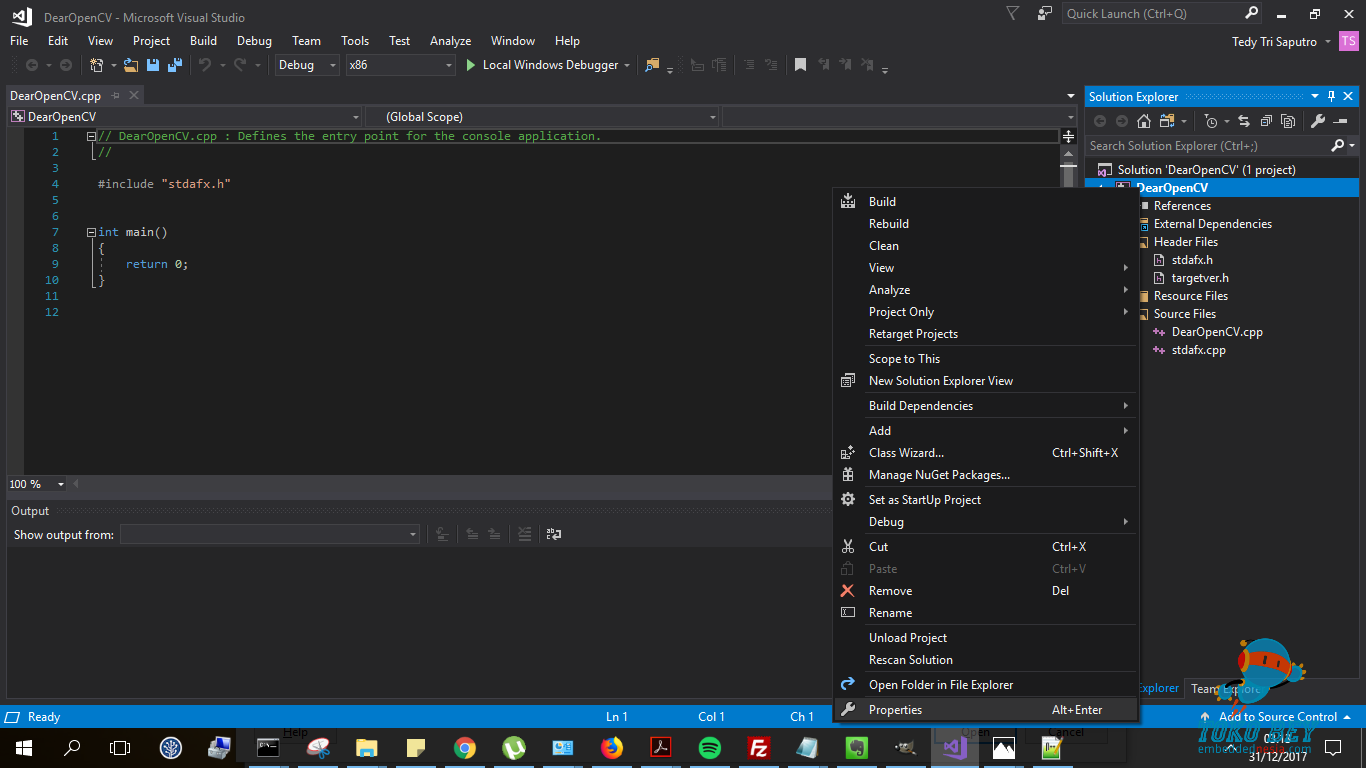Open the Tools menu
Viewport: 1366px width, 768px height.
355,41
